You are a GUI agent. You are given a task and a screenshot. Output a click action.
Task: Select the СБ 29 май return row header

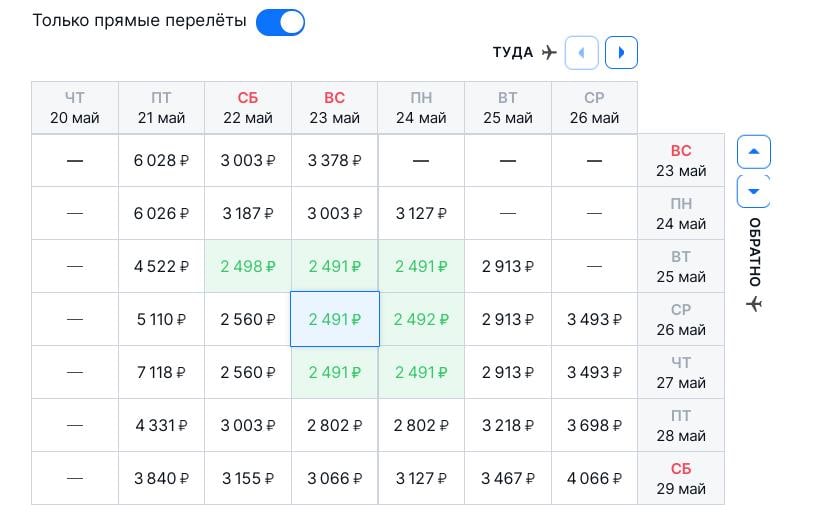click(681, 478)
